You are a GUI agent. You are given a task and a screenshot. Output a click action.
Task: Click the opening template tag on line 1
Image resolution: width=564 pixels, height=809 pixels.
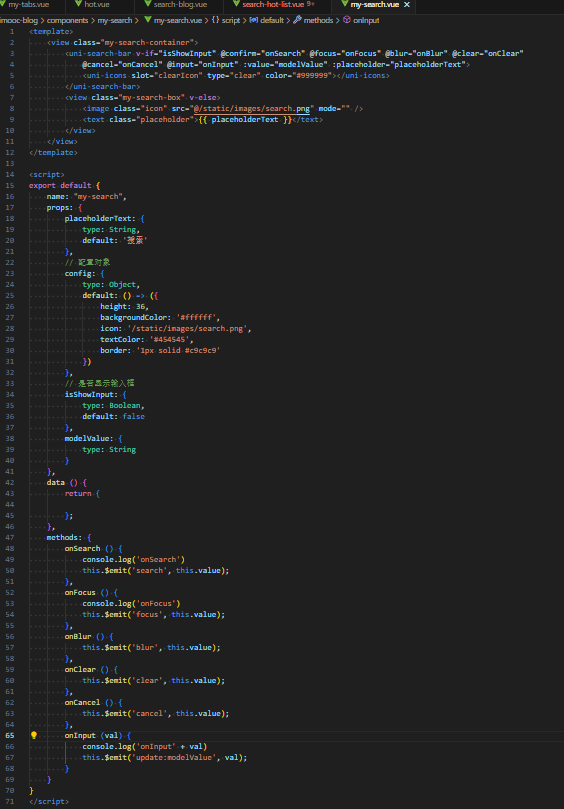point(51,31)
